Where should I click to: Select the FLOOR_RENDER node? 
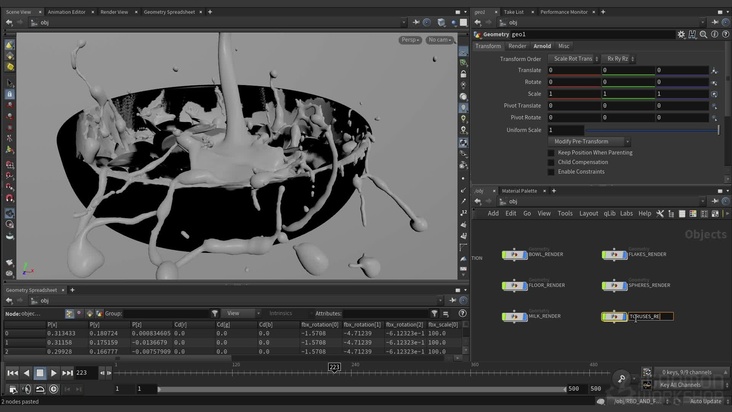[x=514, y=286]
